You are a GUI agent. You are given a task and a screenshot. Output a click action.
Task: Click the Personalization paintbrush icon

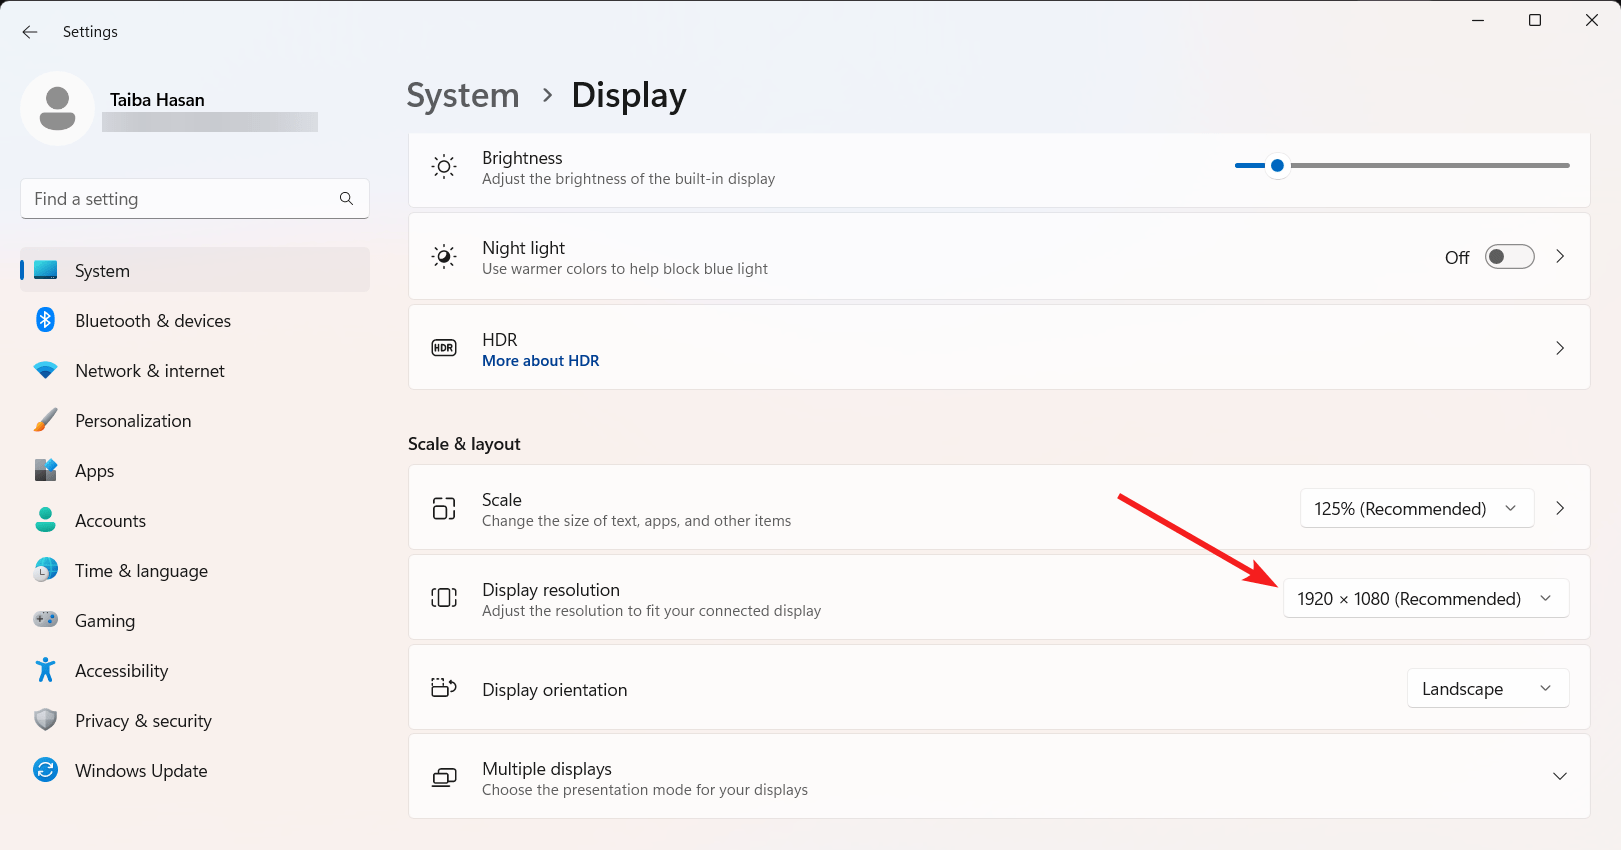pyautogui.click(x=45, y=420)
